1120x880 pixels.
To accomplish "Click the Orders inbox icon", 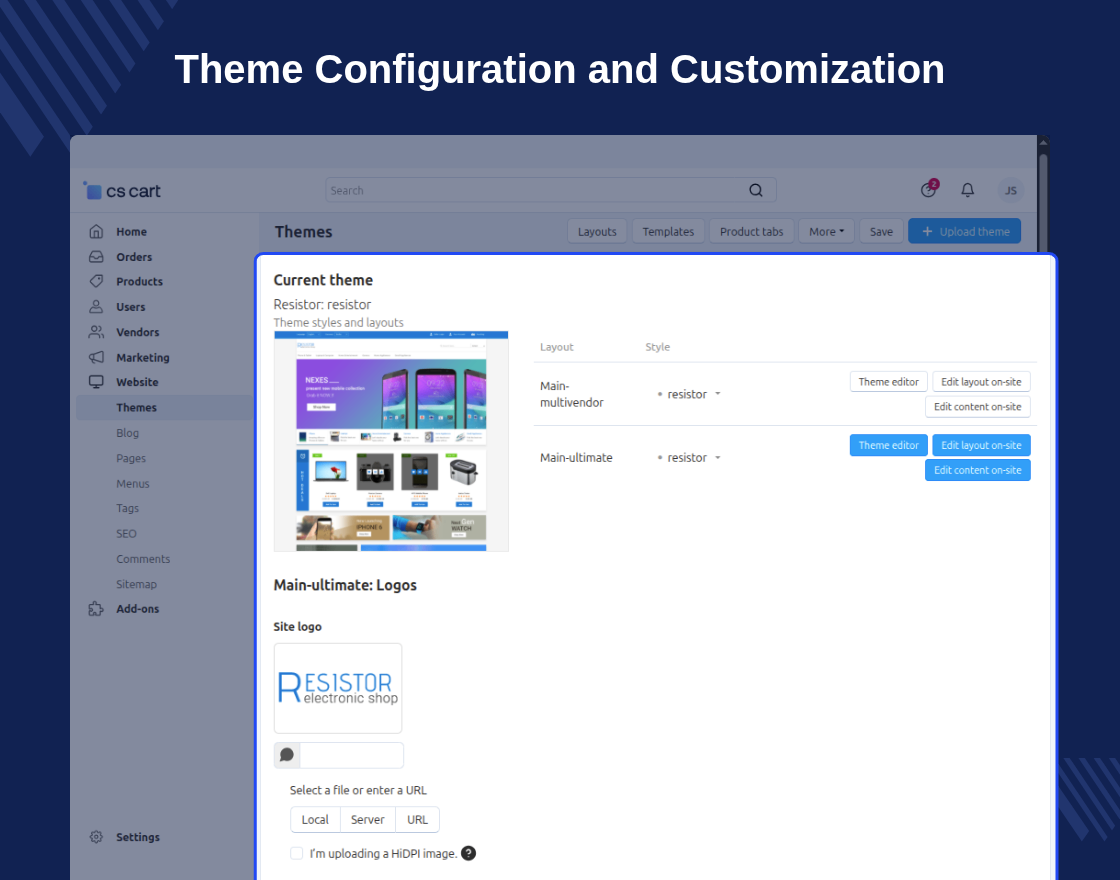I will pyautogui.click(x=96, y=256).
